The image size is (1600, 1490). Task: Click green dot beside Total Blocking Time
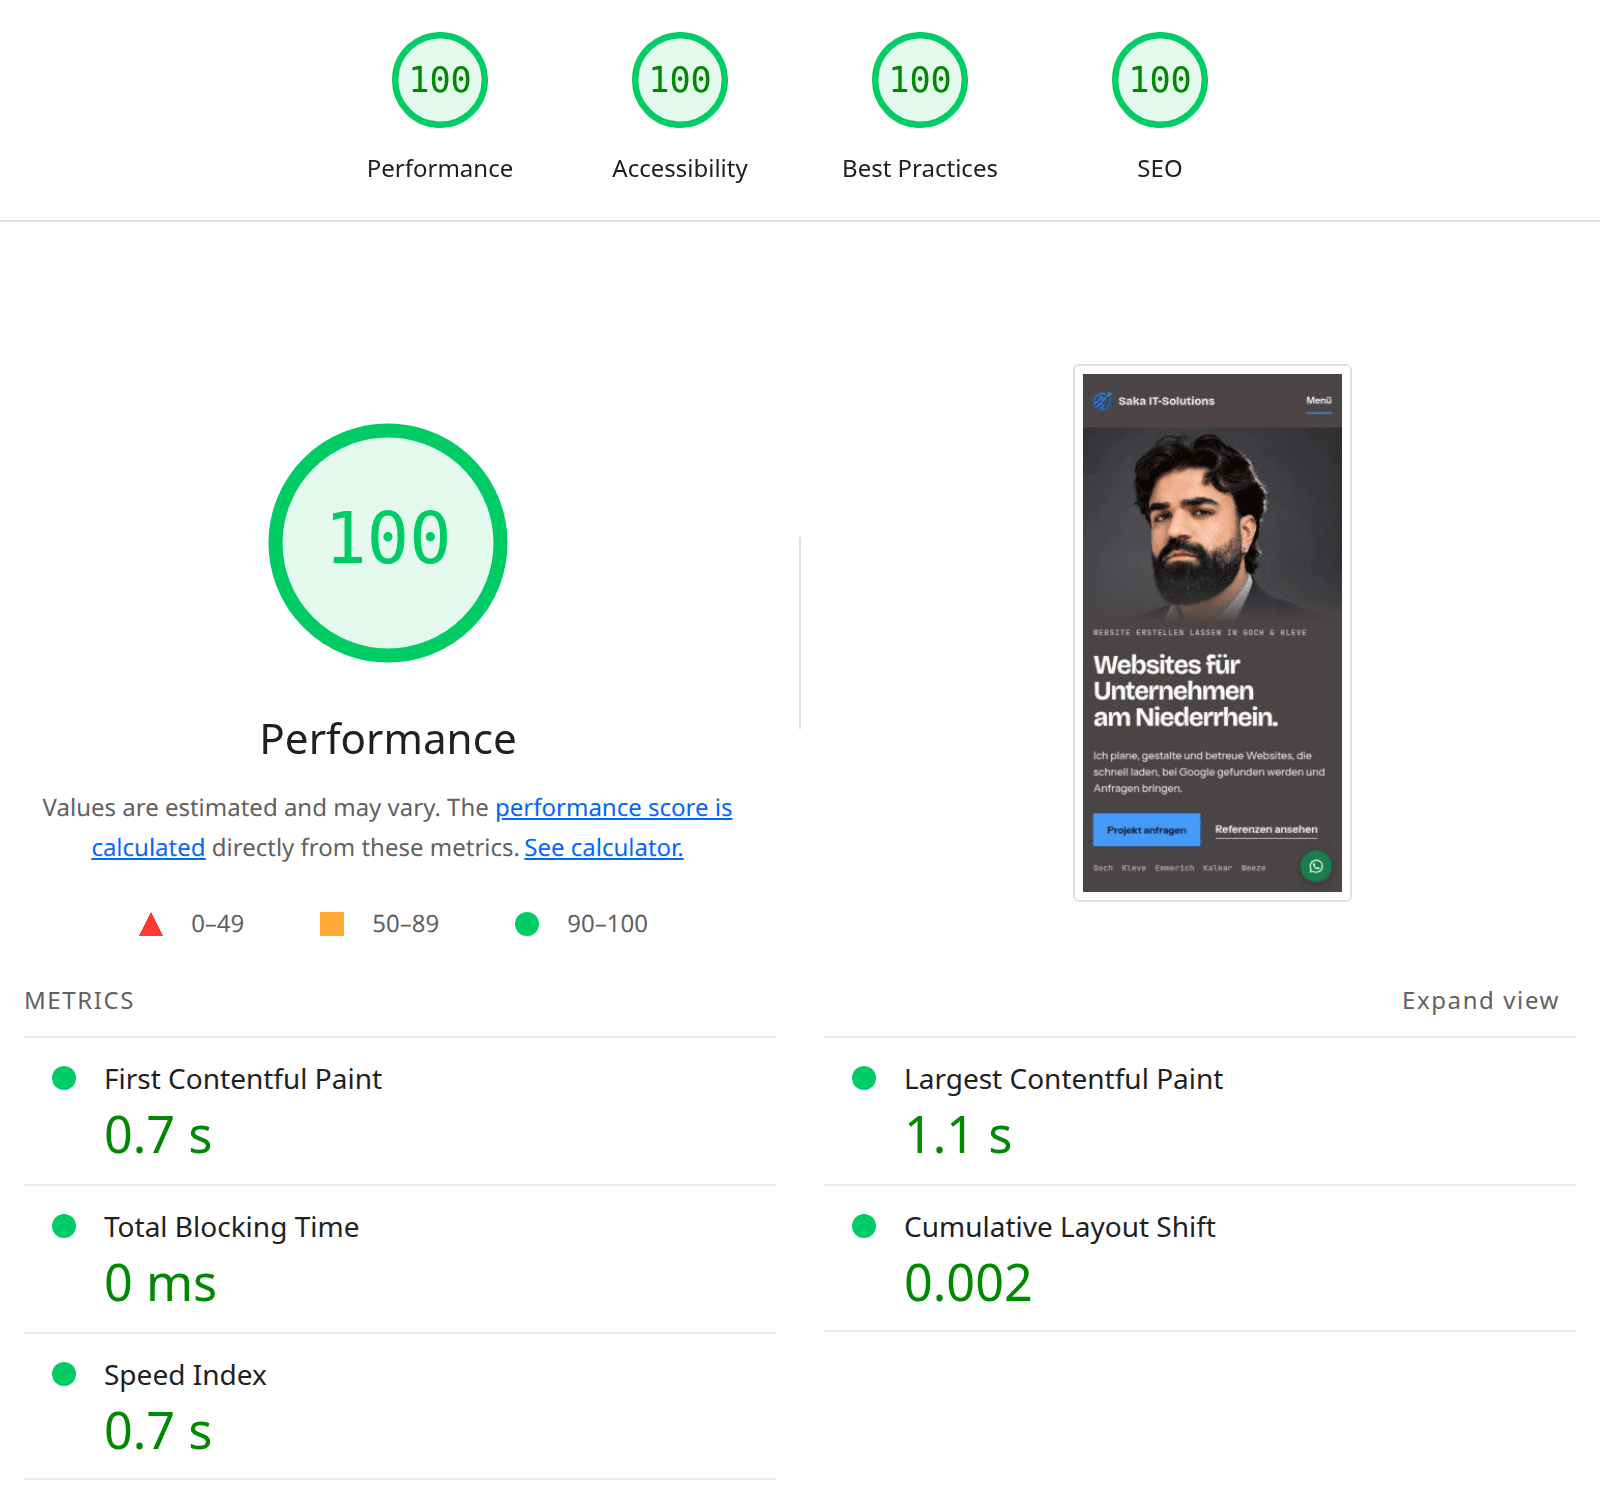coord(64,1226)
